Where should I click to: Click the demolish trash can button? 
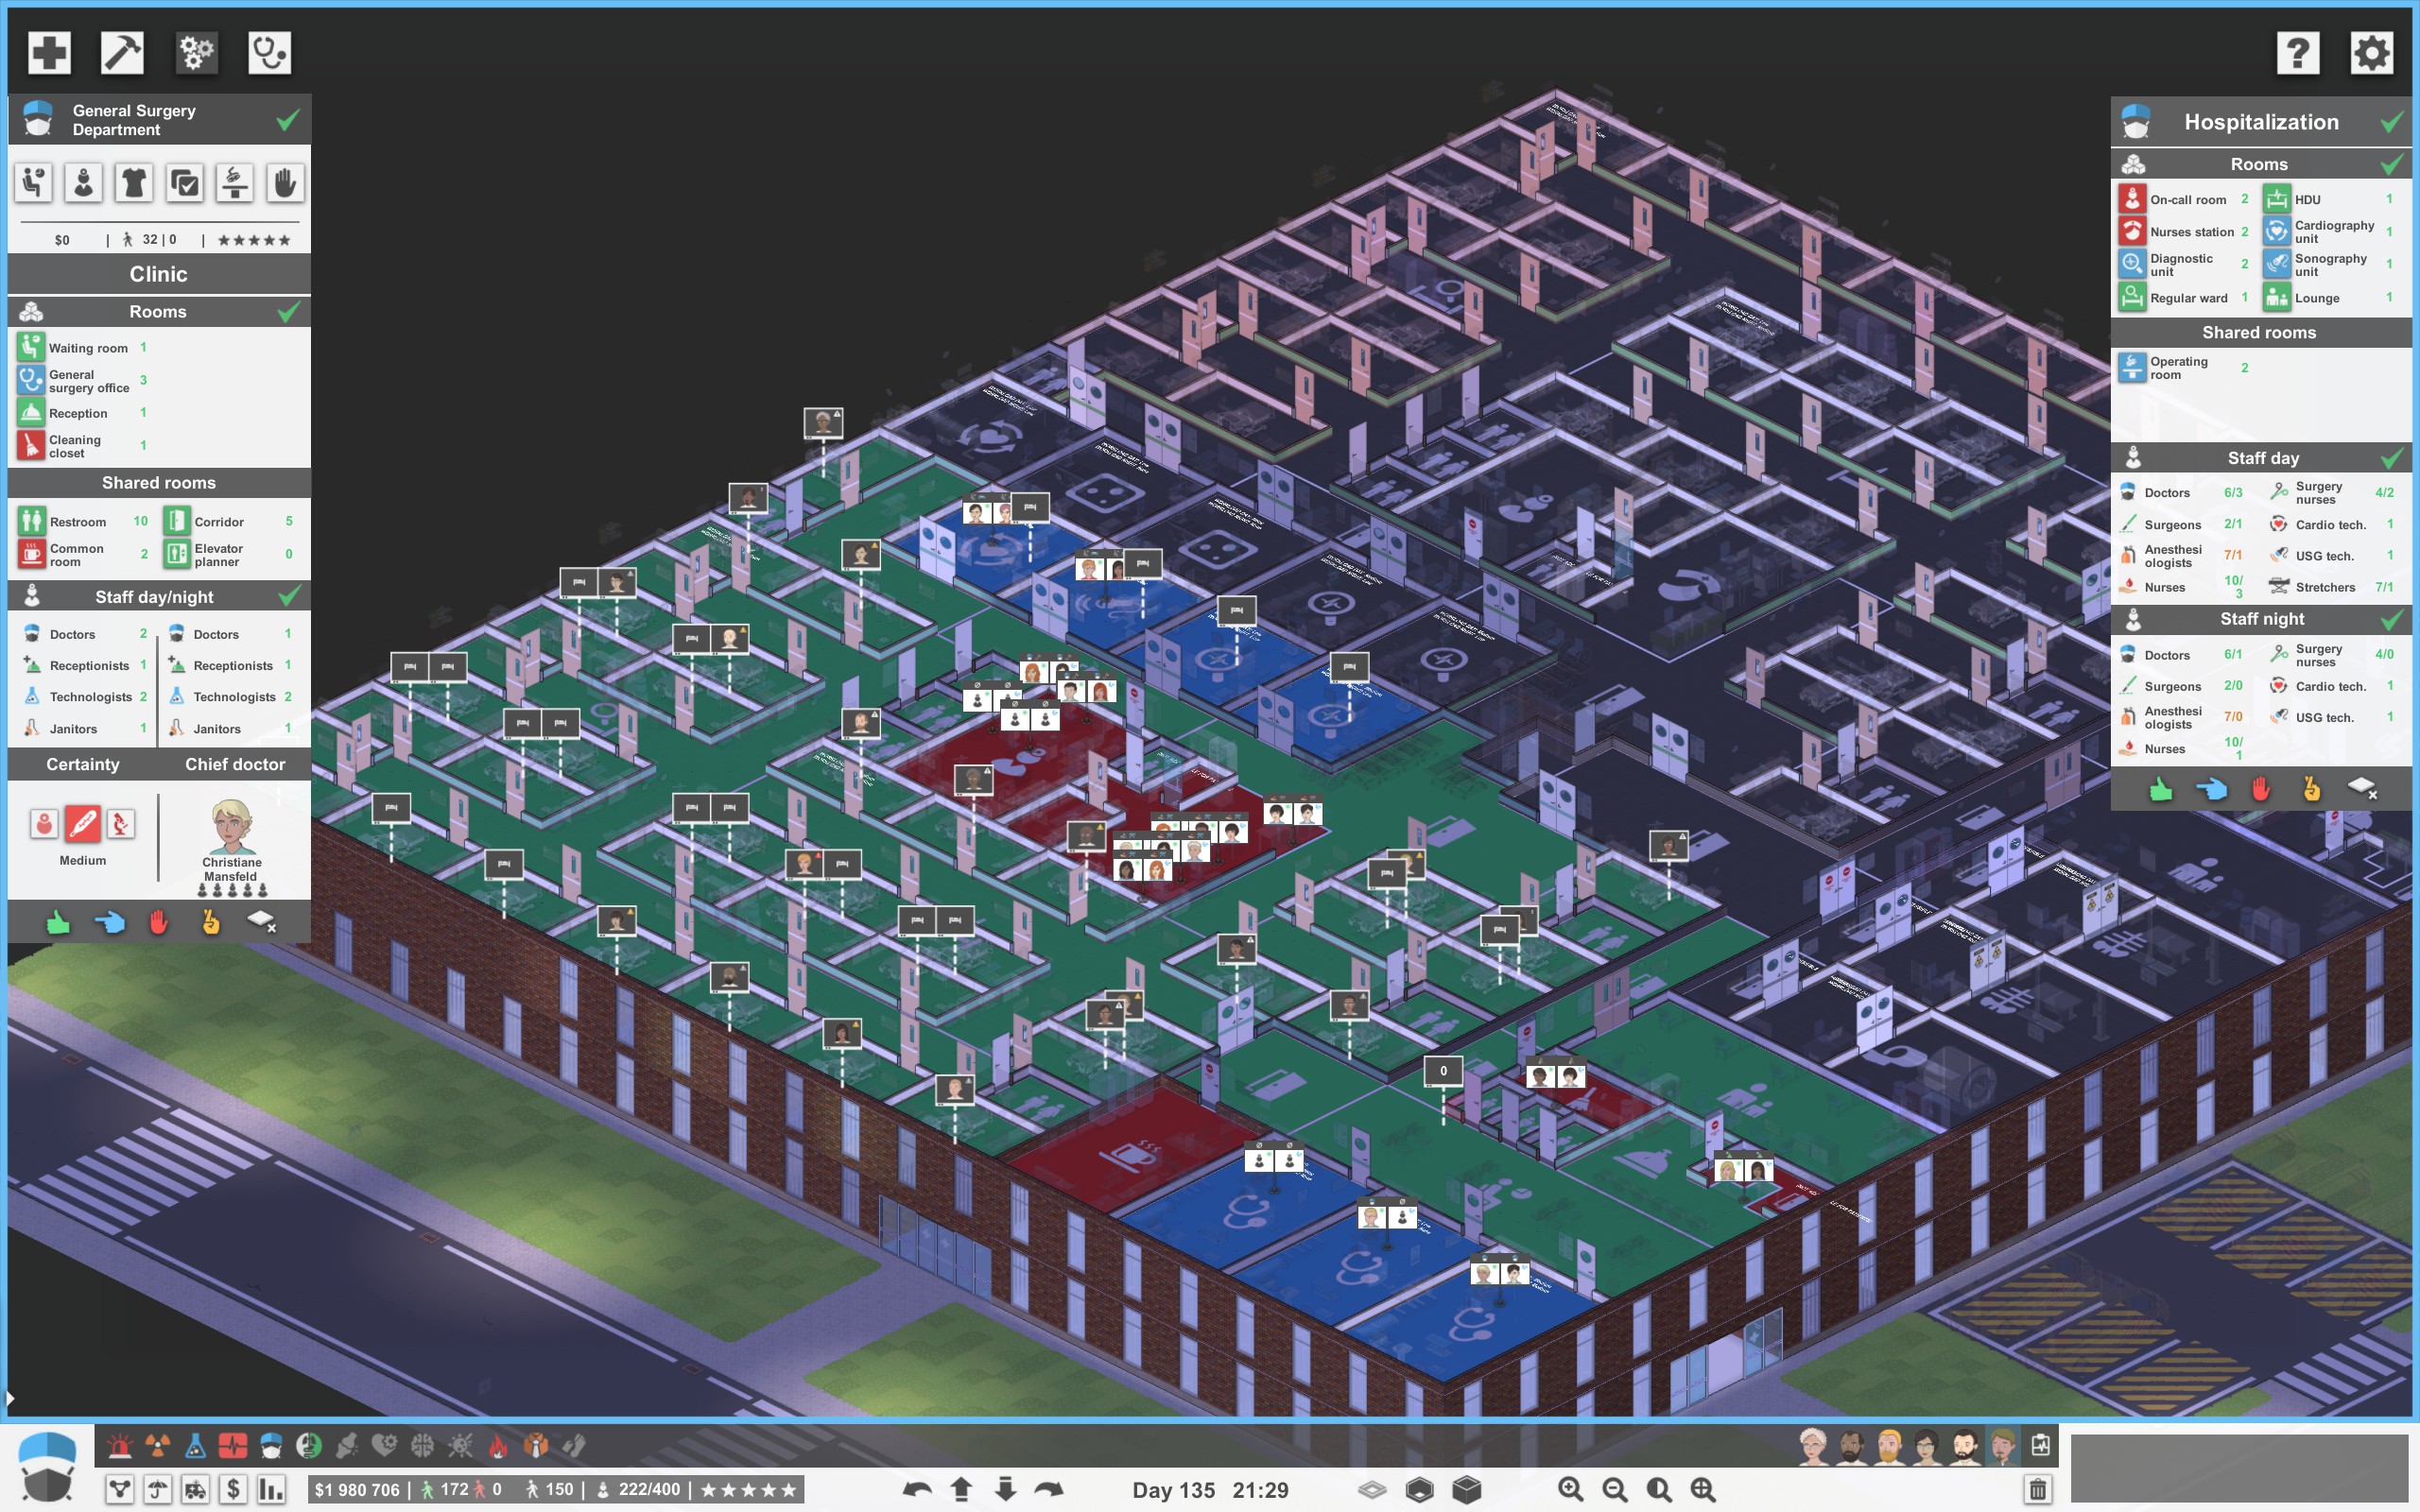2037,1489
